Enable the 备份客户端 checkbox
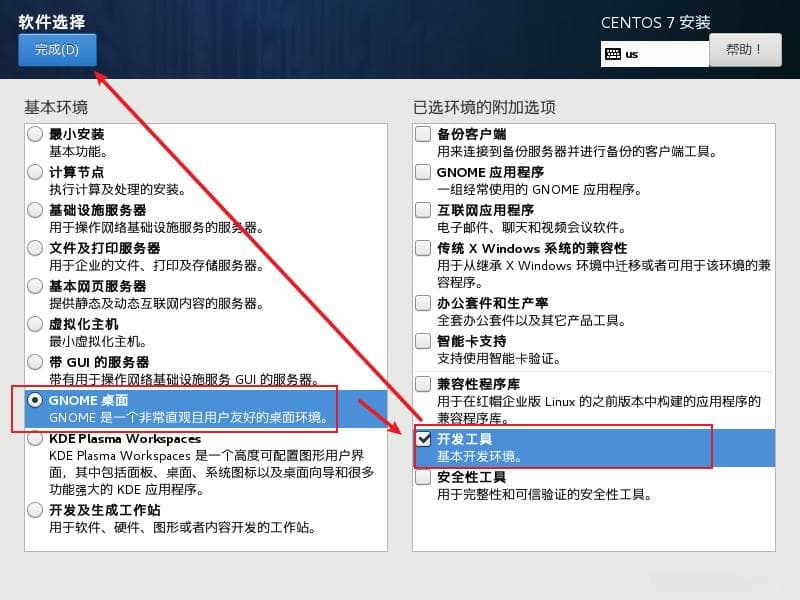Screen dimensions: 800x600 coord(423,134)
